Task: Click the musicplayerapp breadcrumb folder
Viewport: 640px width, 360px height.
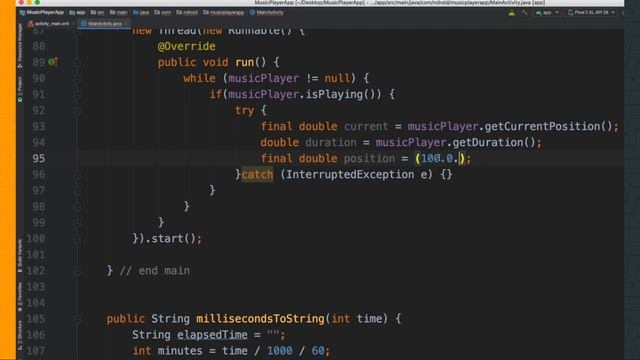Action: tap(223, 13)
